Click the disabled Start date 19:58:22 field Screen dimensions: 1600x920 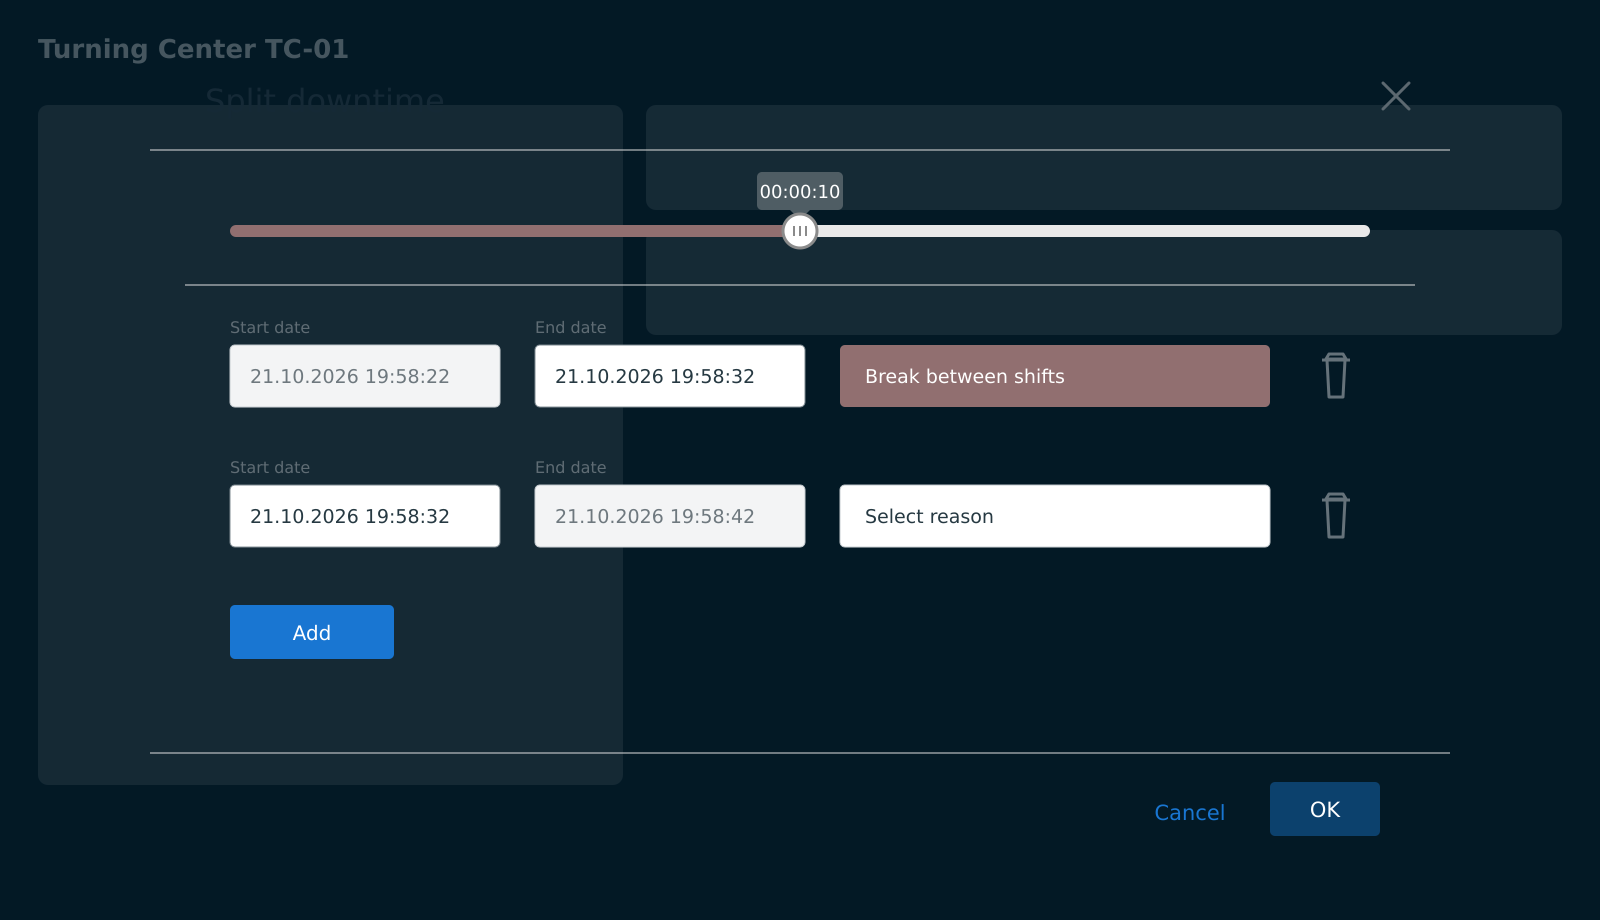[x=365, y=376]
